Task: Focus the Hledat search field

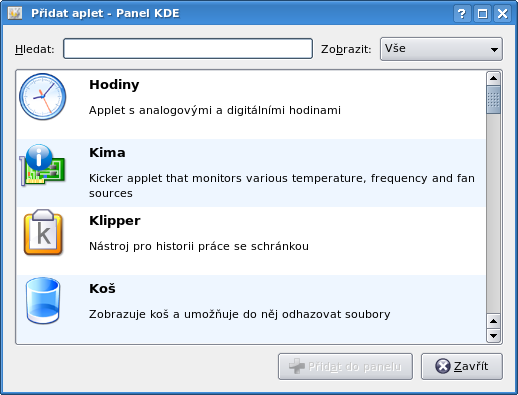Action: pos(188,49)
